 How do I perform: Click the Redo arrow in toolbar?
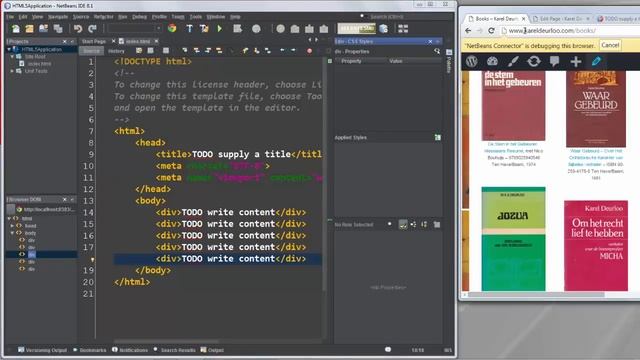click(x=92, y=29)
